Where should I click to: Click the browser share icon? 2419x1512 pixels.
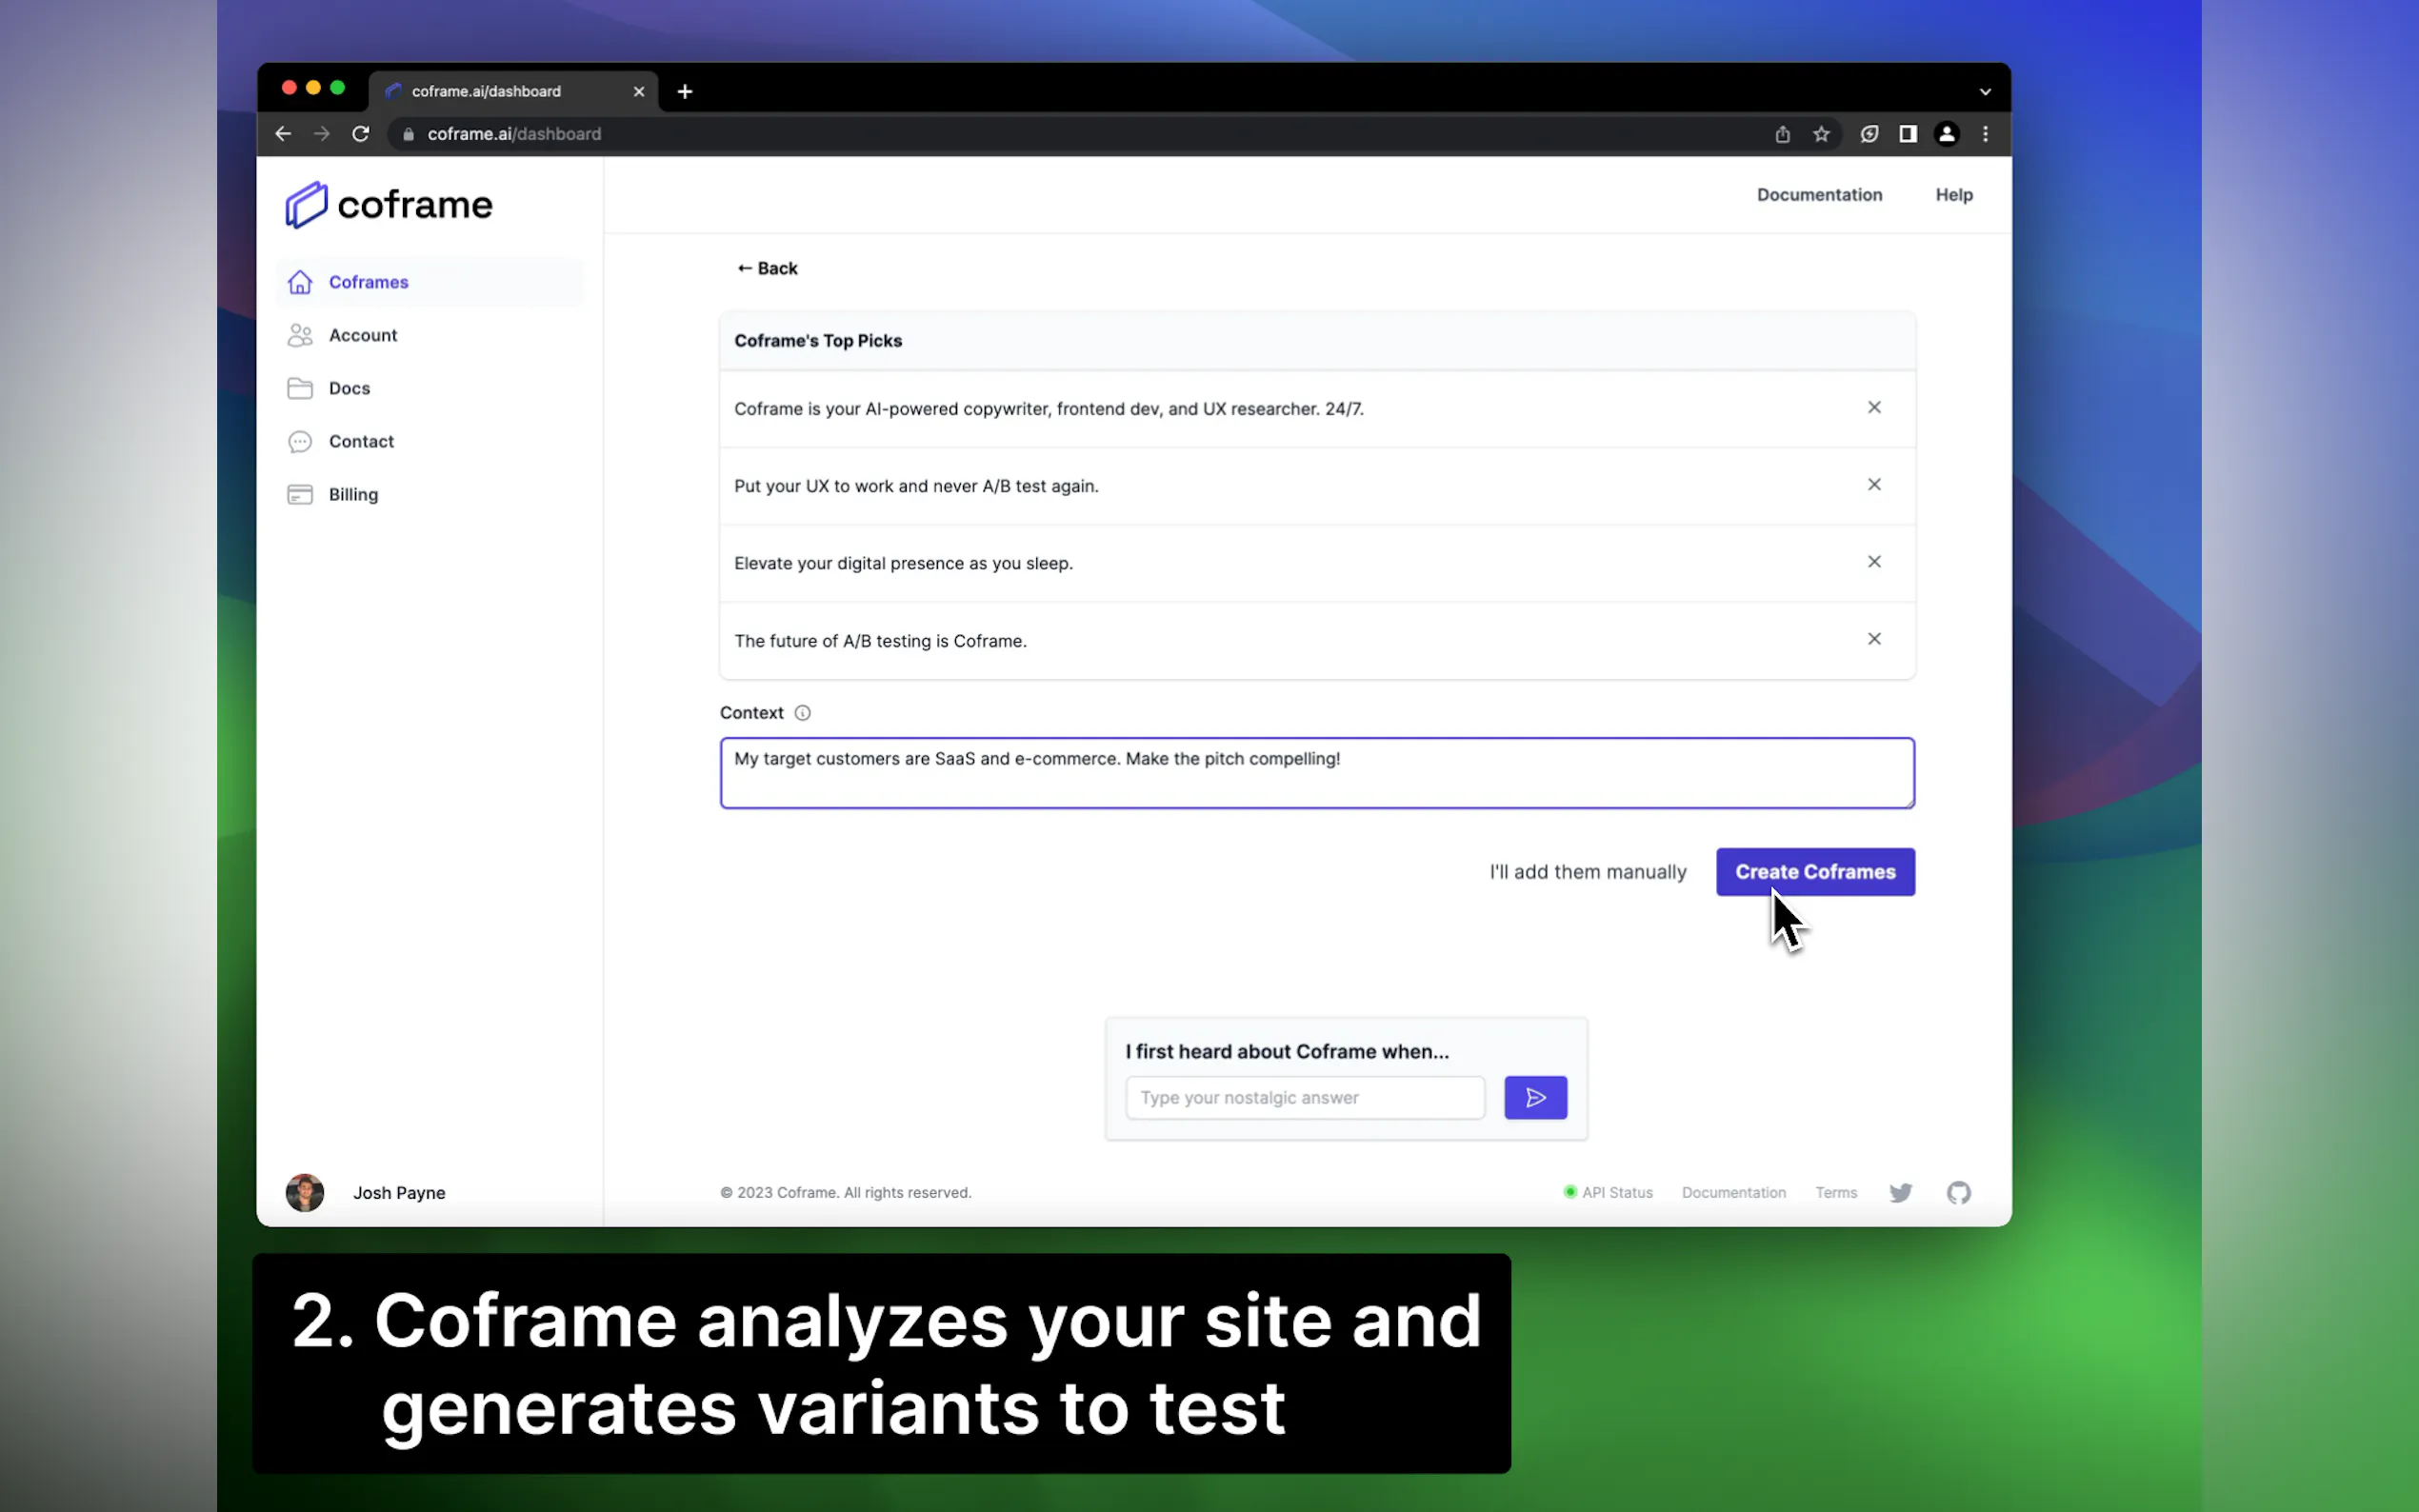tap(1782, 134)
